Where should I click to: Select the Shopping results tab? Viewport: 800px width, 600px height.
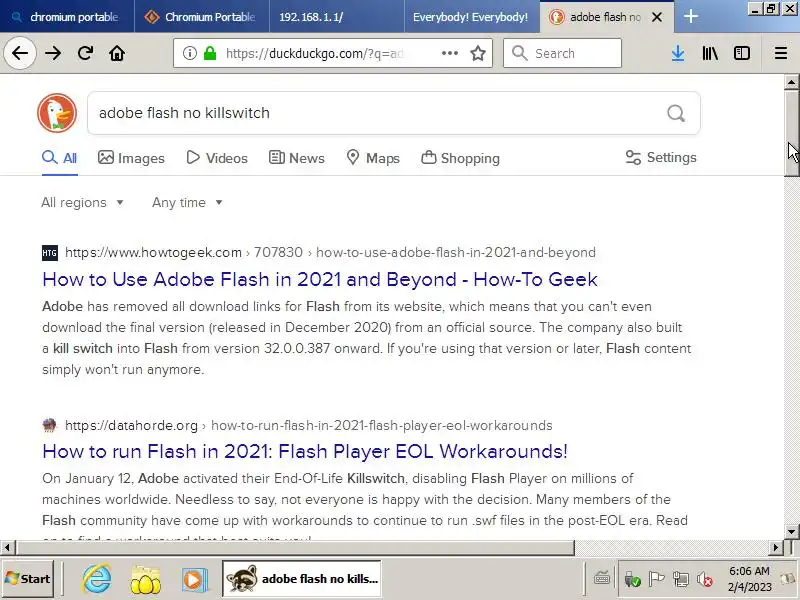[460, 158]
